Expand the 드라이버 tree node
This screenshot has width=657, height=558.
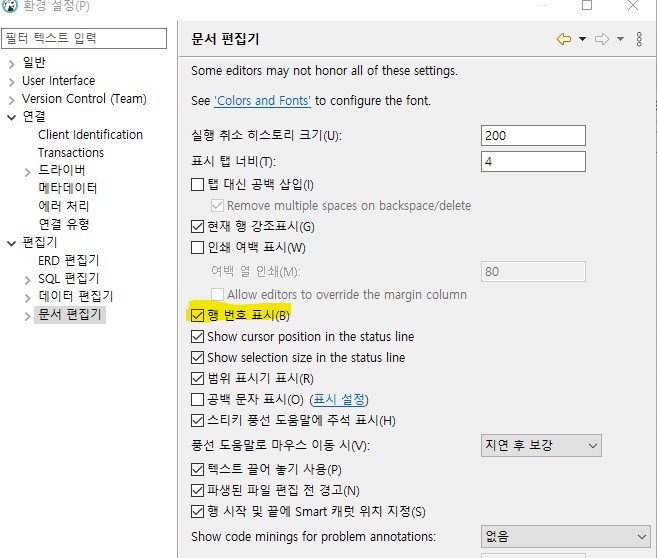tap(27, 172)
